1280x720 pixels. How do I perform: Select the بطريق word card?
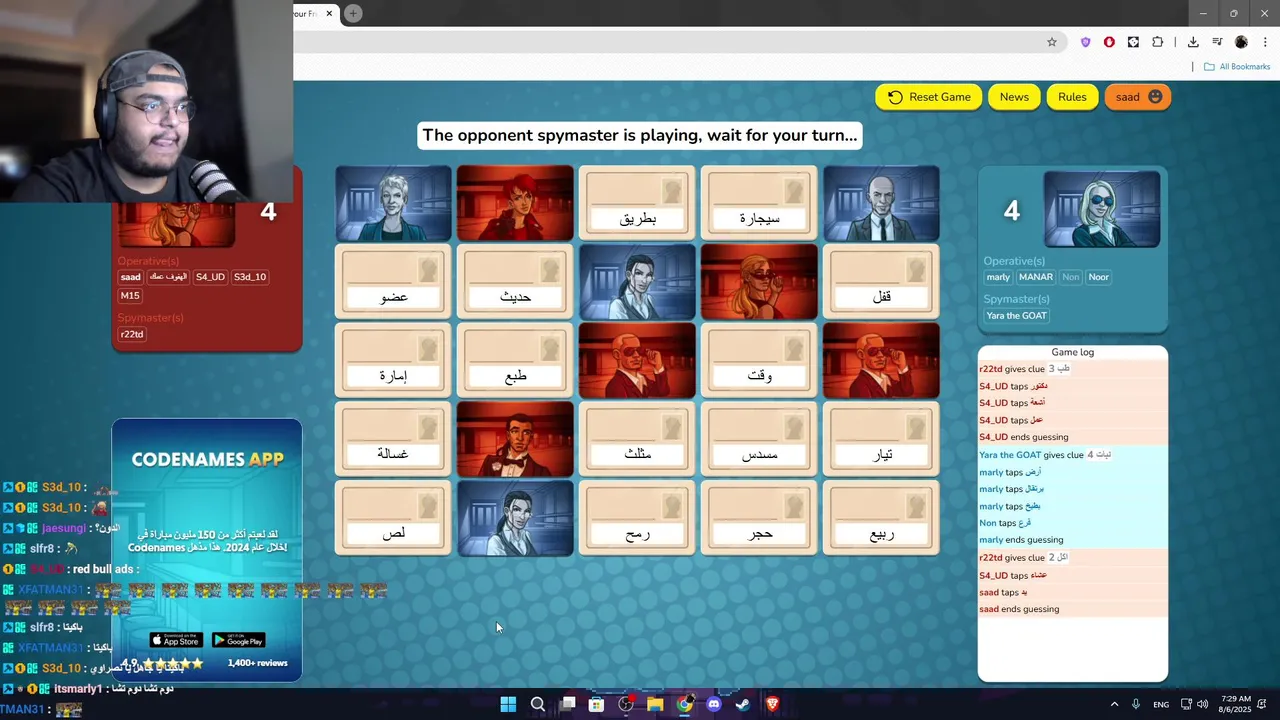click(x=637, y=203)
